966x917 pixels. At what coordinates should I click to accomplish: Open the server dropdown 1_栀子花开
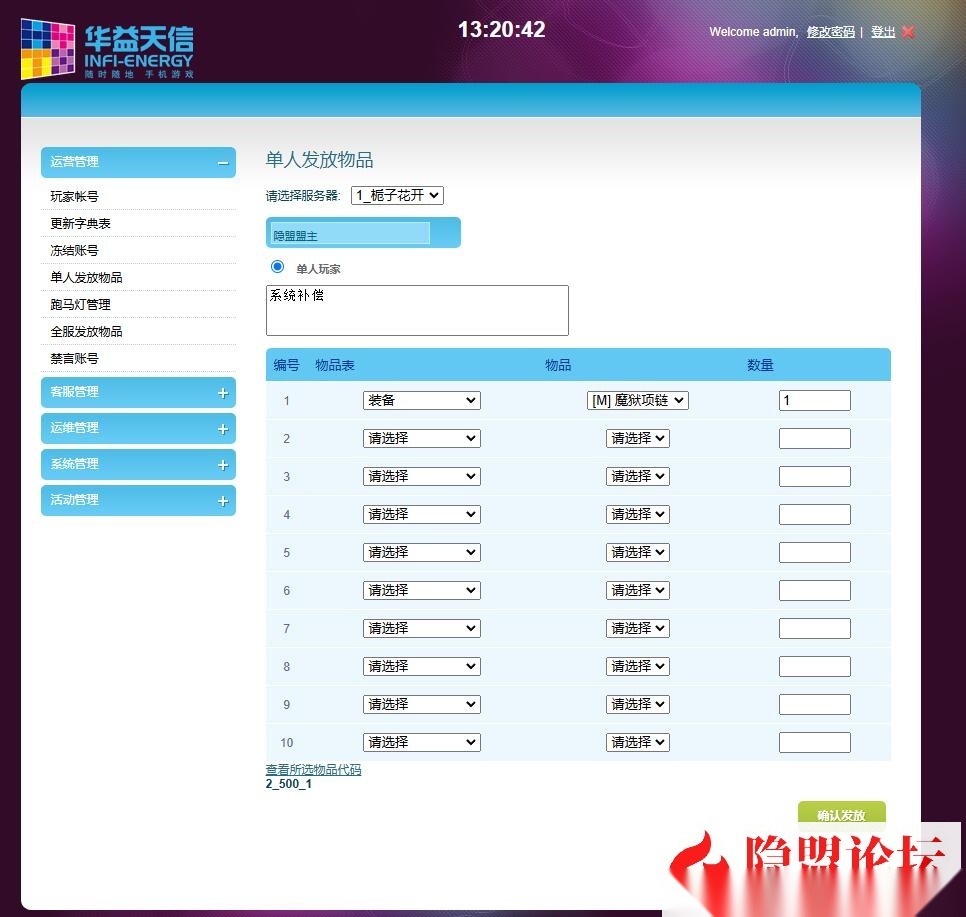click(x=397, y=195)
